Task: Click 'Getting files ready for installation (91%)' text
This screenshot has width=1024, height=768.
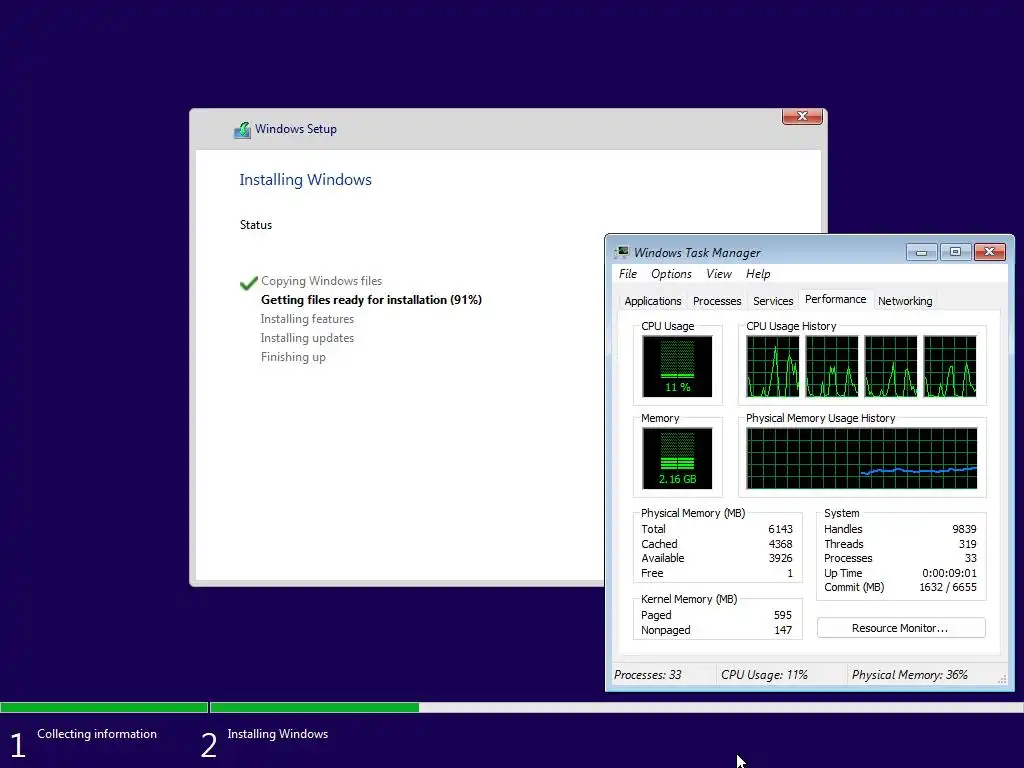Action: [x=371, y=300]
